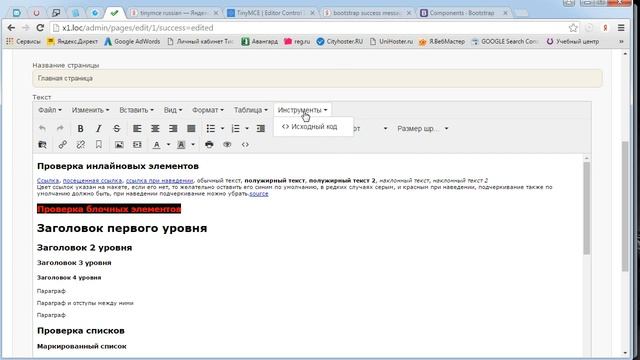Center align the text
Screen dimensions: 640x360
coord(155,129)
